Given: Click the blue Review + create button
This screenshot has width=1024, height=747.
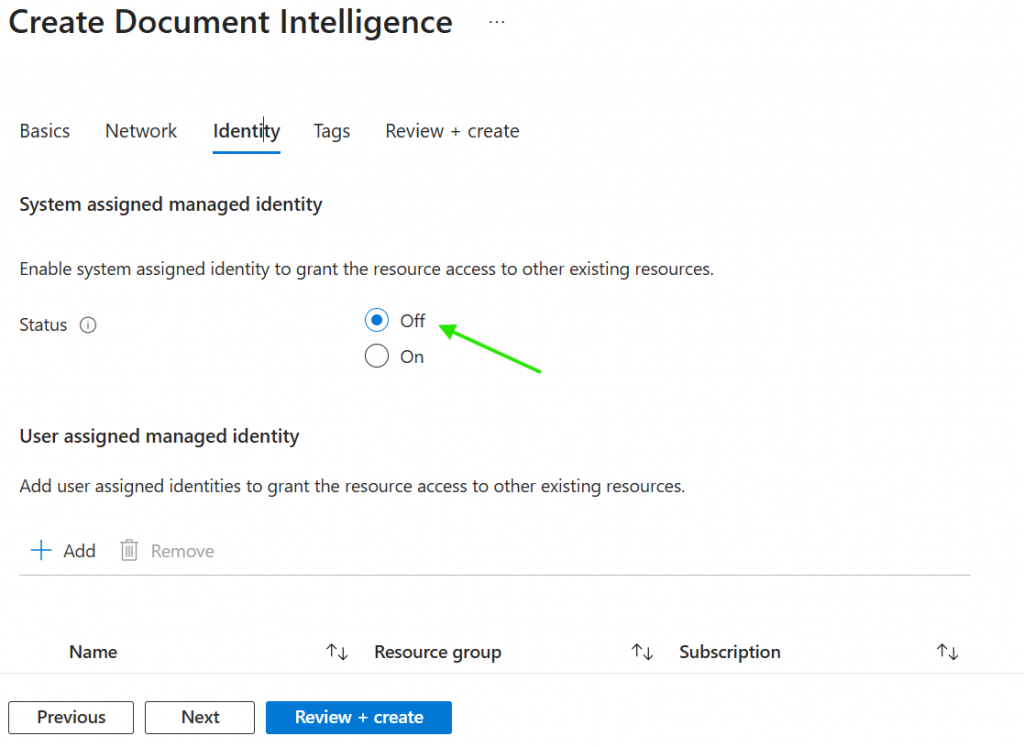Looking at the screenshot, I should coord(359,717).
